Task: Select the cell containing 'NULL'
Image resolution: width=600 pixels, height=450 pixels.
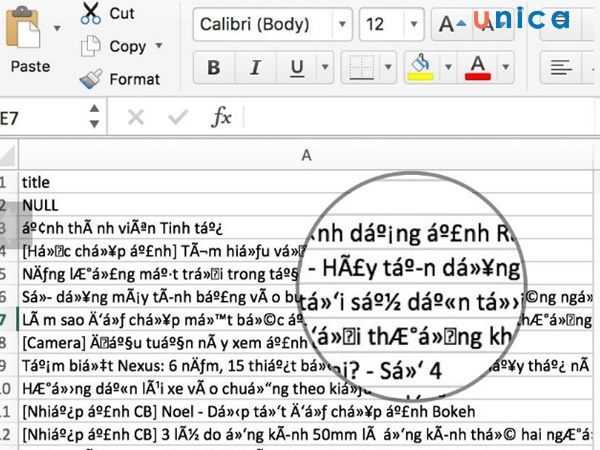Action: (306, 205)
